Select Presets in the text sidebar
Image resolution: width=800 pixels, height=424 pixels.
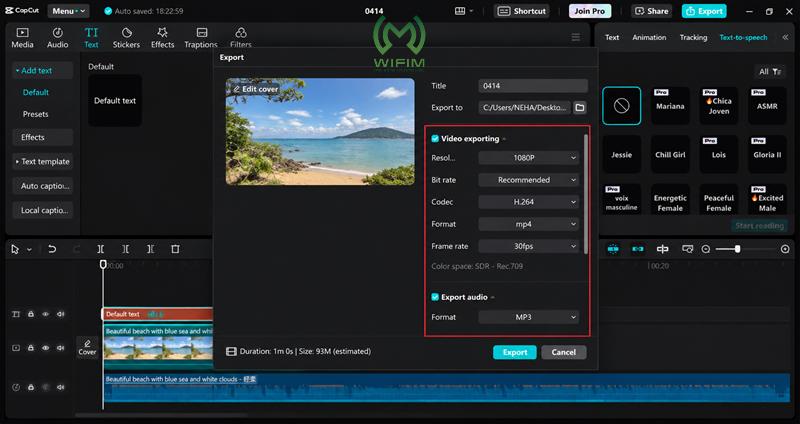[36, 114]
